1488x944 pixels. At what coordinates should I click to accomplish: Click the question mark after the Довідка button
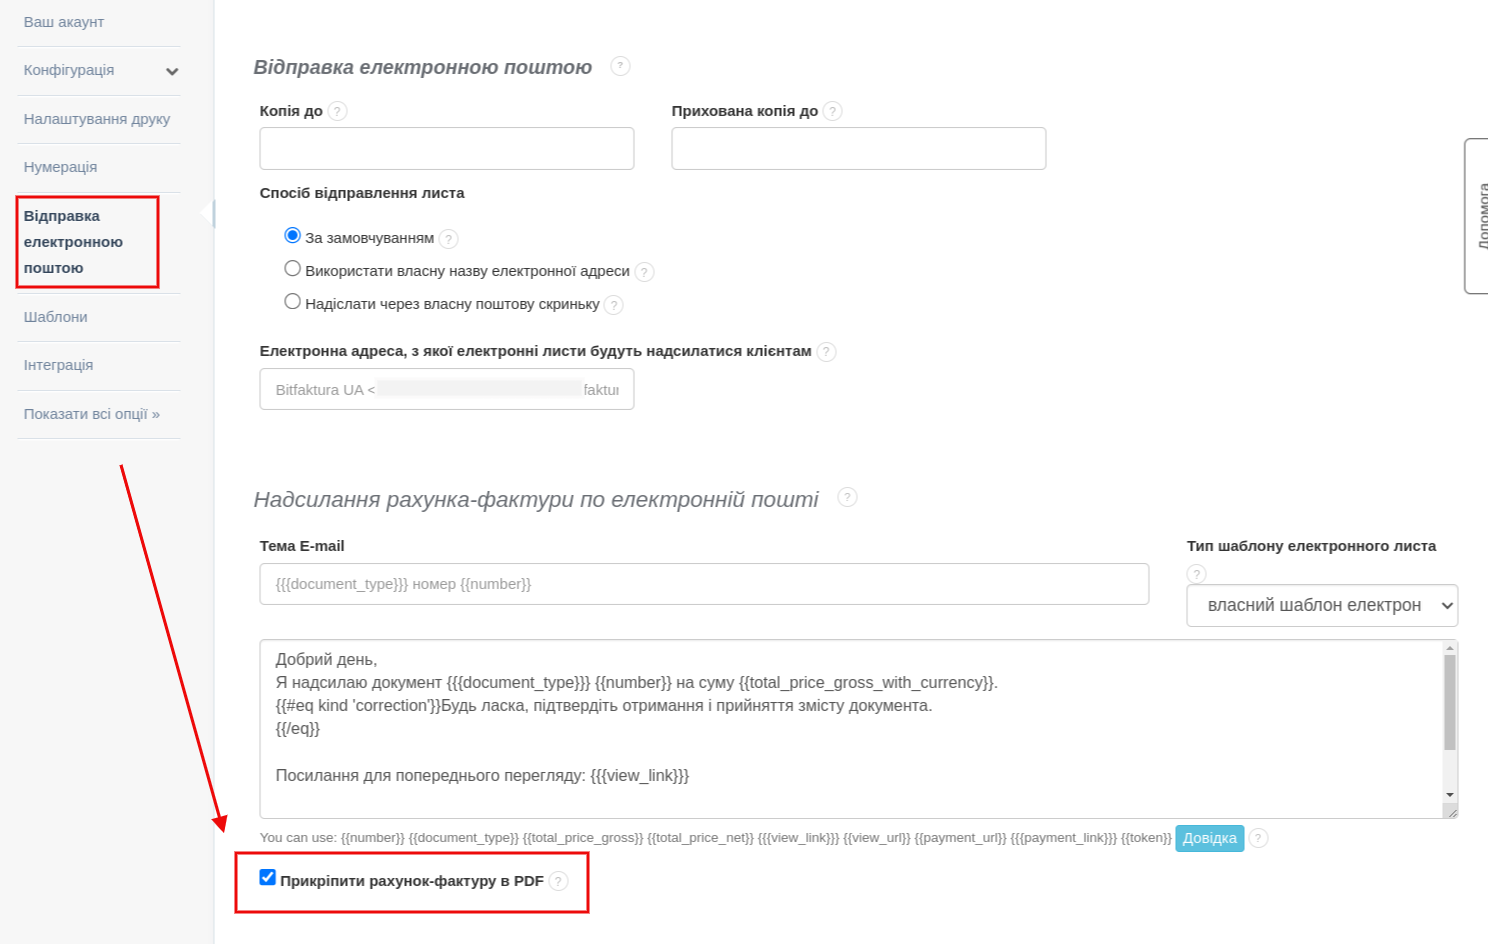[x=1258, y=838]
